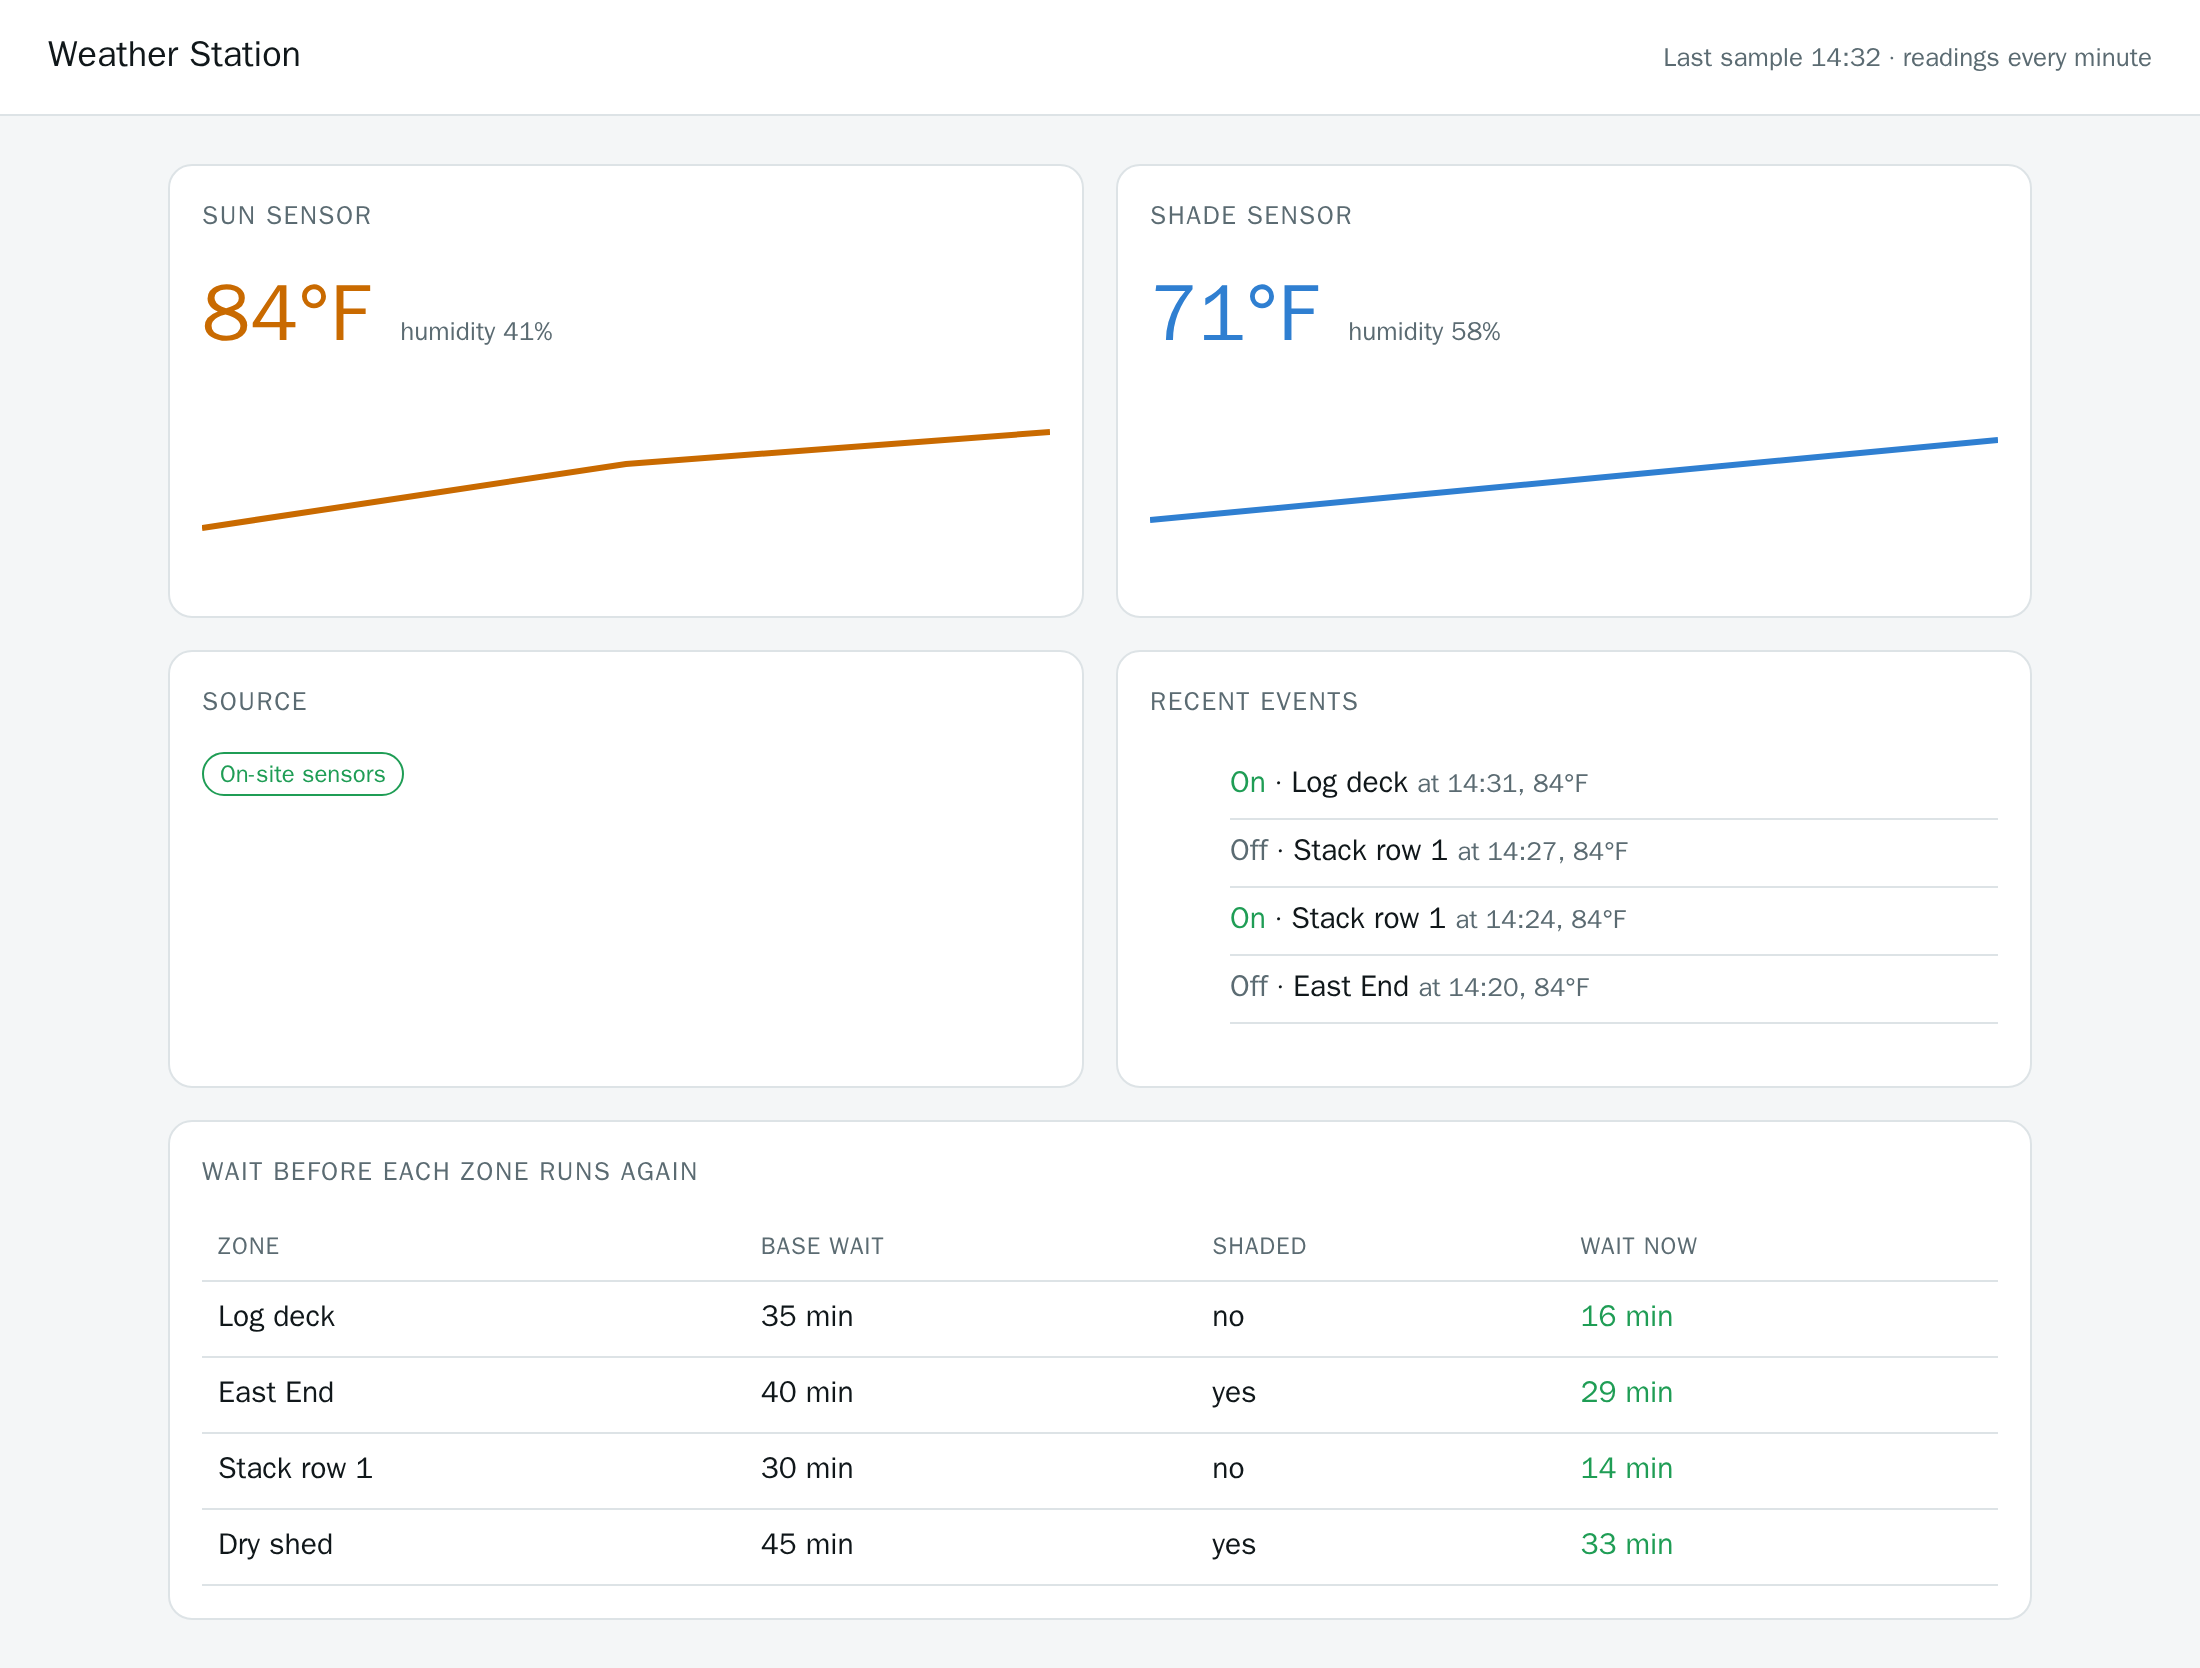Viewport: 2200px width, 1668px height.
Task: Click the 45 min base wait cell
Action: point(807,1545)
